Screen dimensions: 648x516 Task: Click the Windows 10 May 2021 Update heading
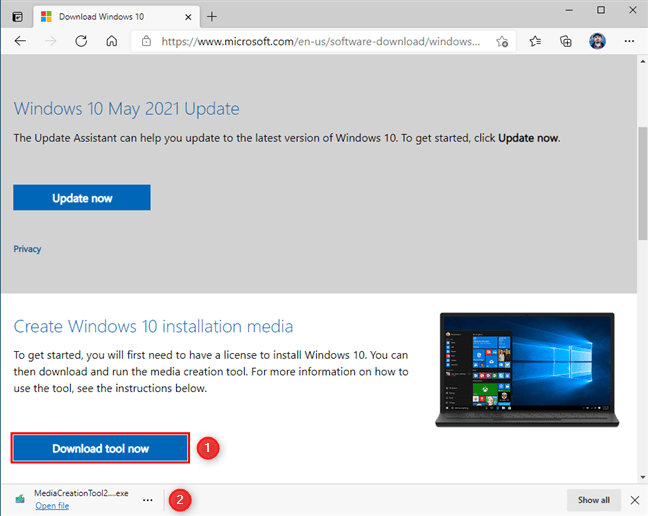point(126,109)
